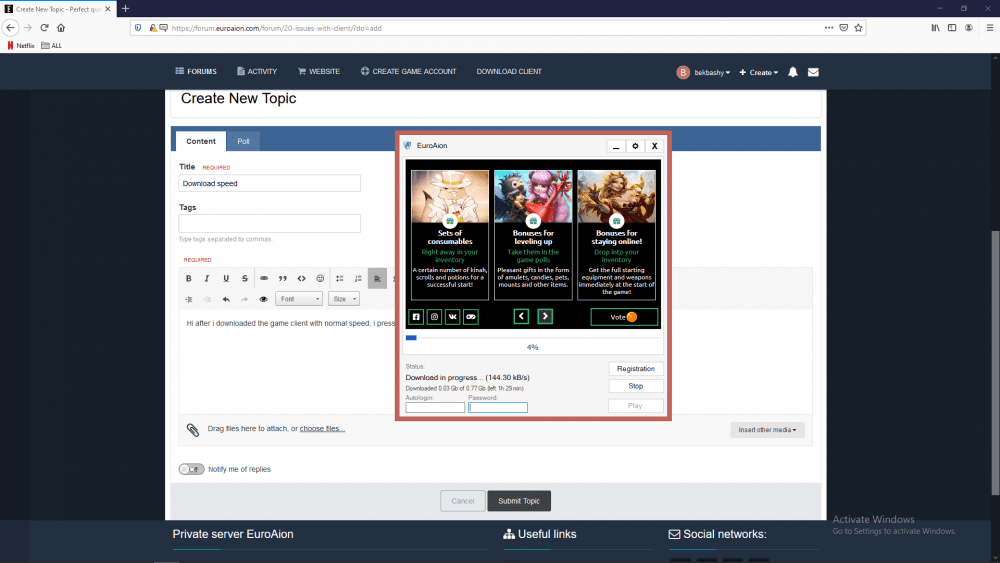This screenshot has height=563, width=1000.
Task: Toggle Notify me of replies
Action: (x=190, y=469)
